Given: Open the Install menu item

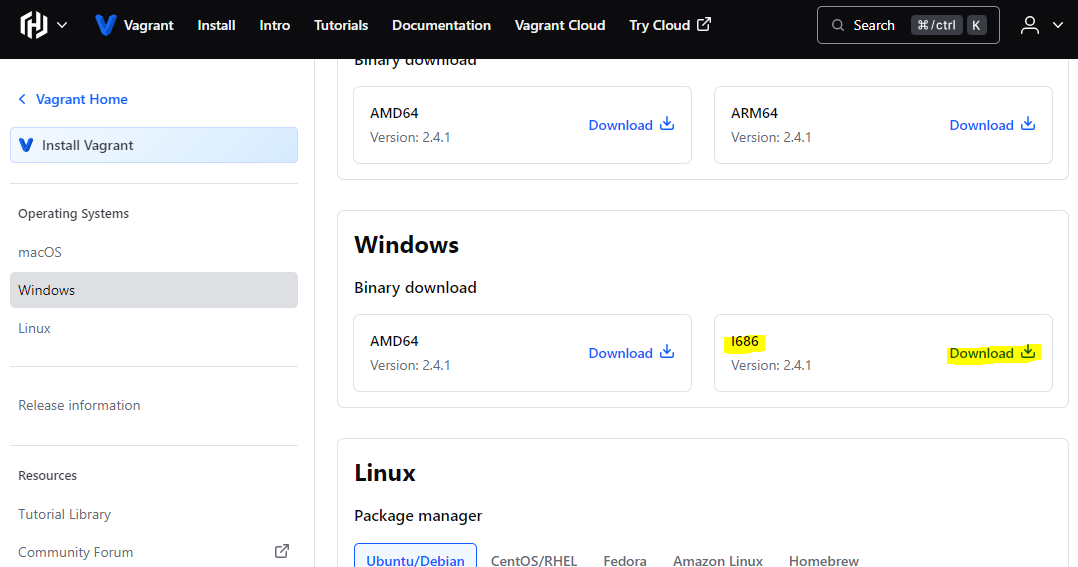Looking at the screenshot, I should coord(217,25).
